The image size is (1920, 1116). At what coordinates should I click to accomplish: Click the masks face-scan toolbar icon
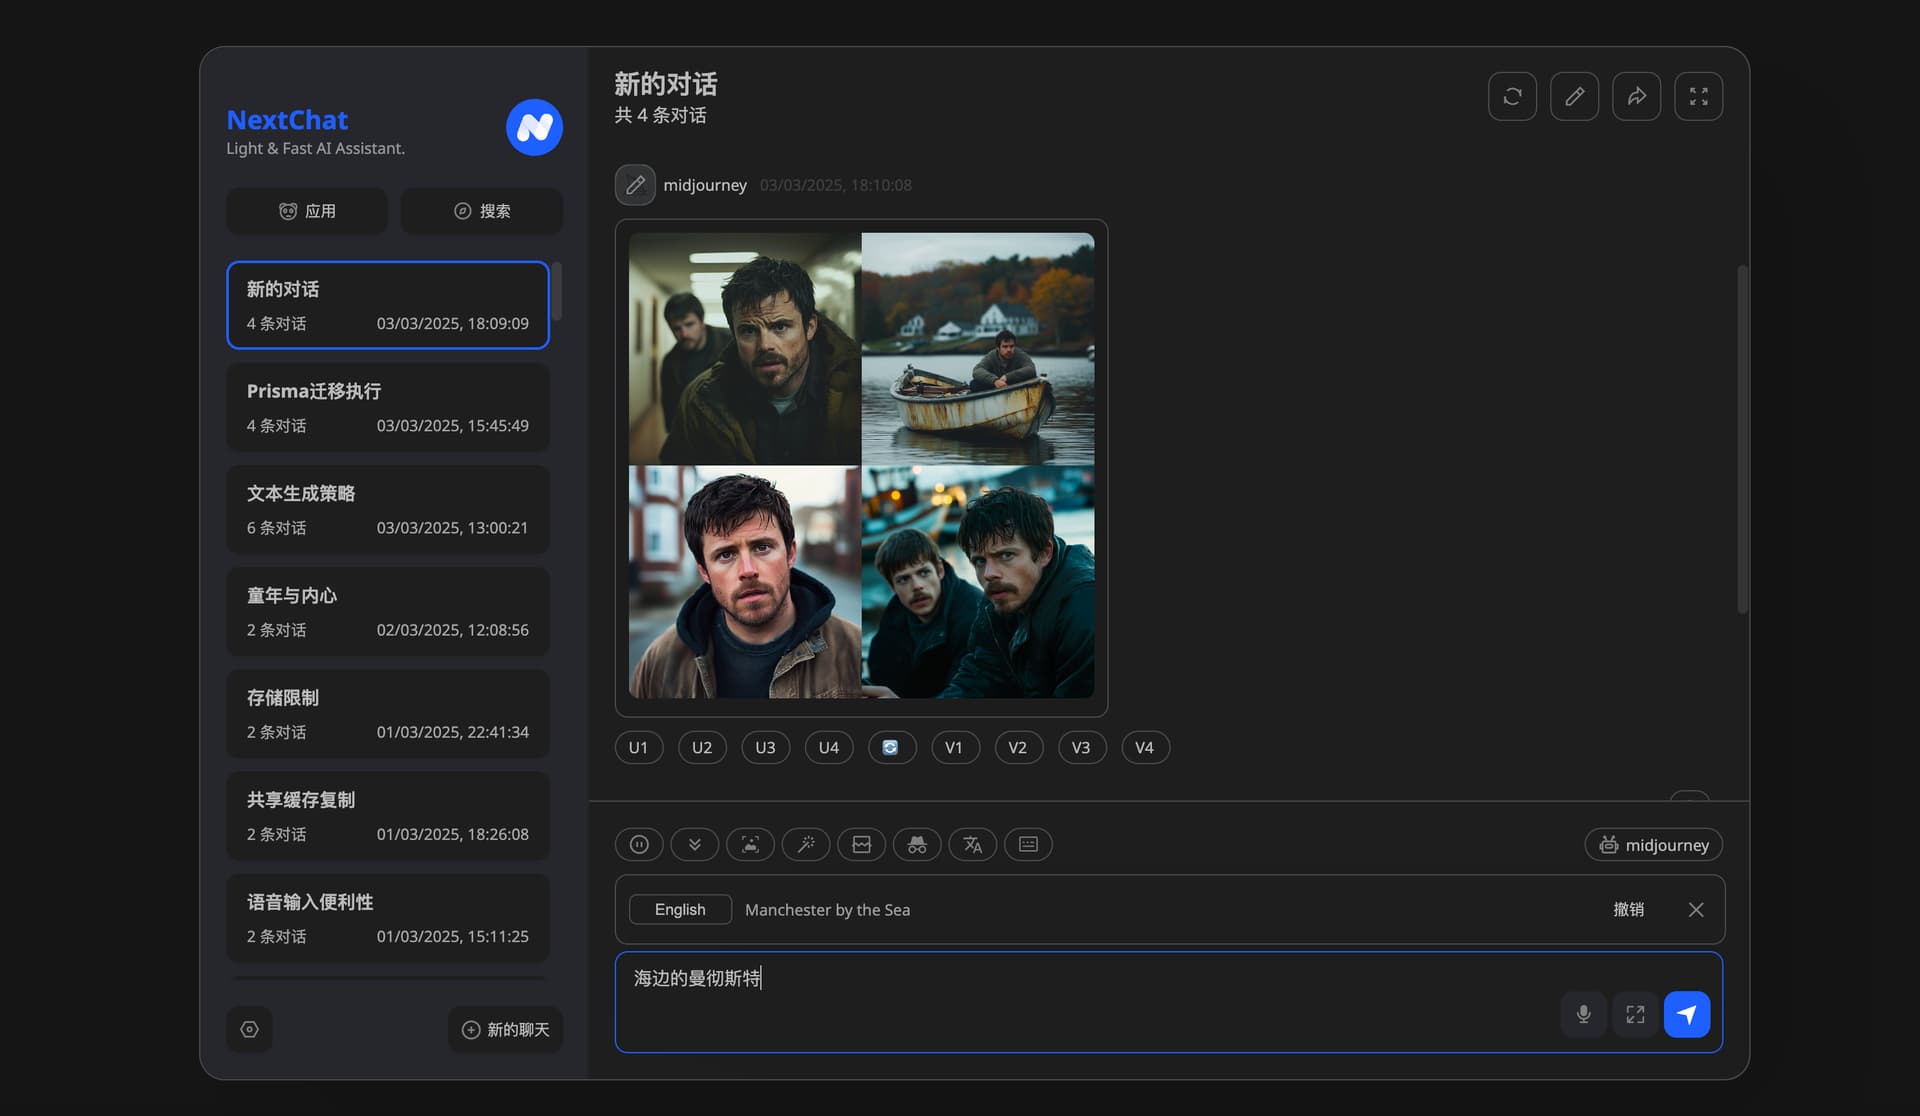750,844
